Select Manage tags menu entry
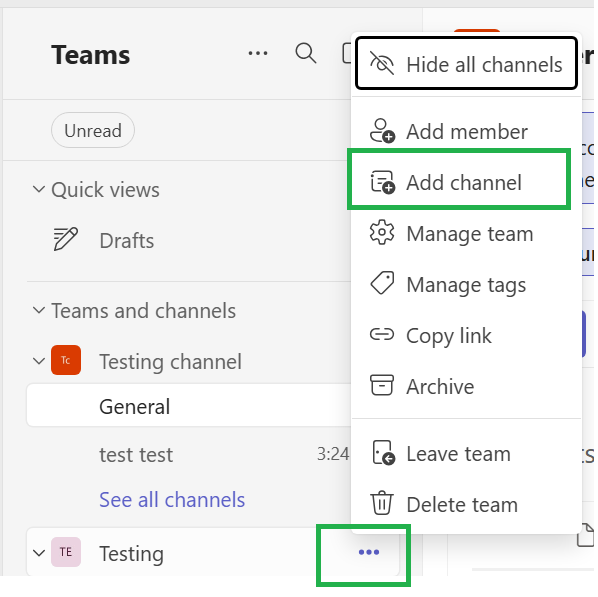The width and height of the screenshot is (598, 597). coord(466,284)
